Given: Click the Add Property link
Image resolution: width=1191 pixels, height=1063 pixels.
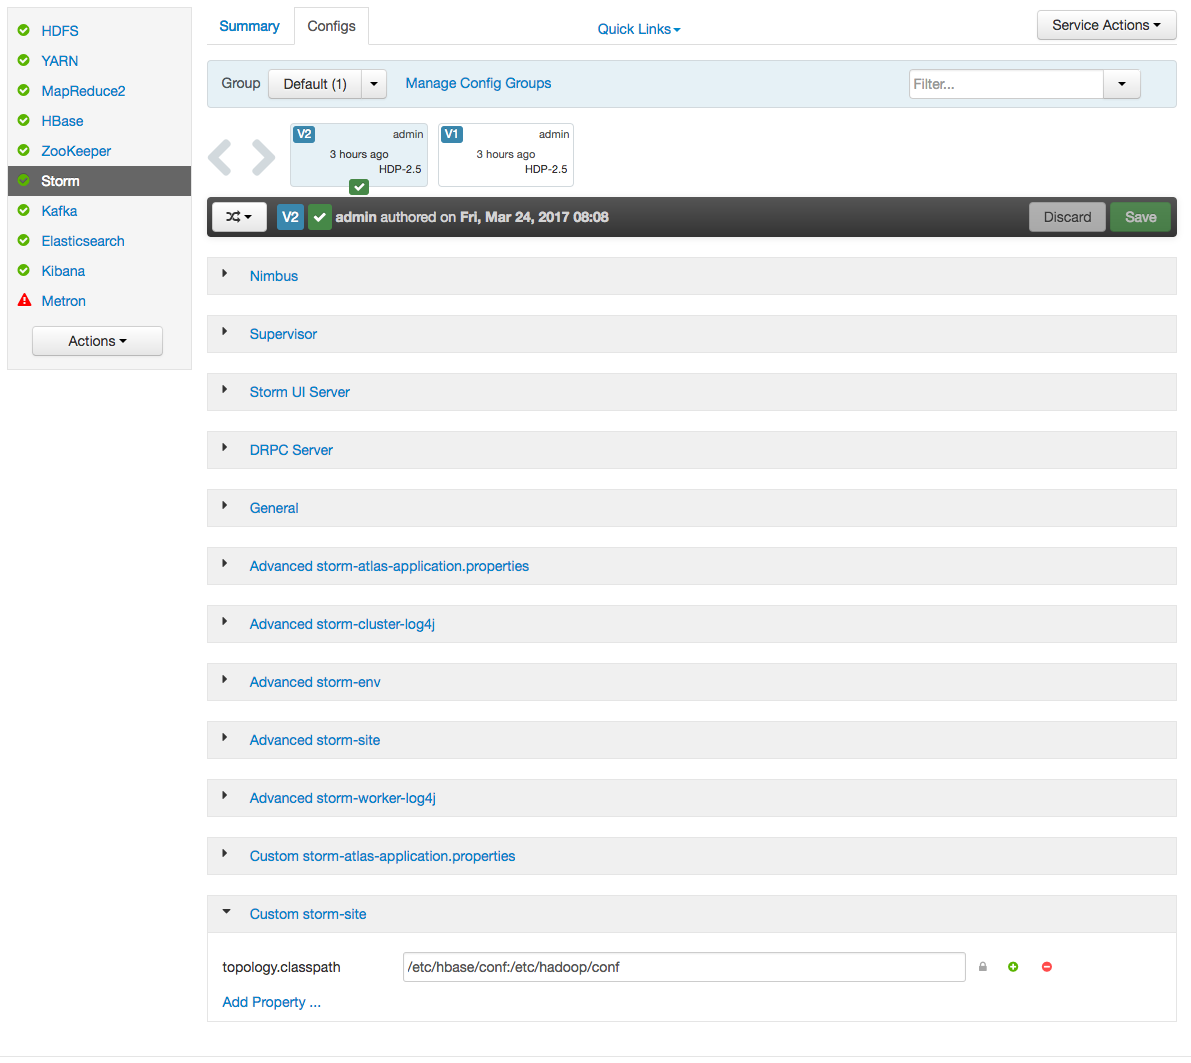Looking at the screenshot, I should 271,1002.
